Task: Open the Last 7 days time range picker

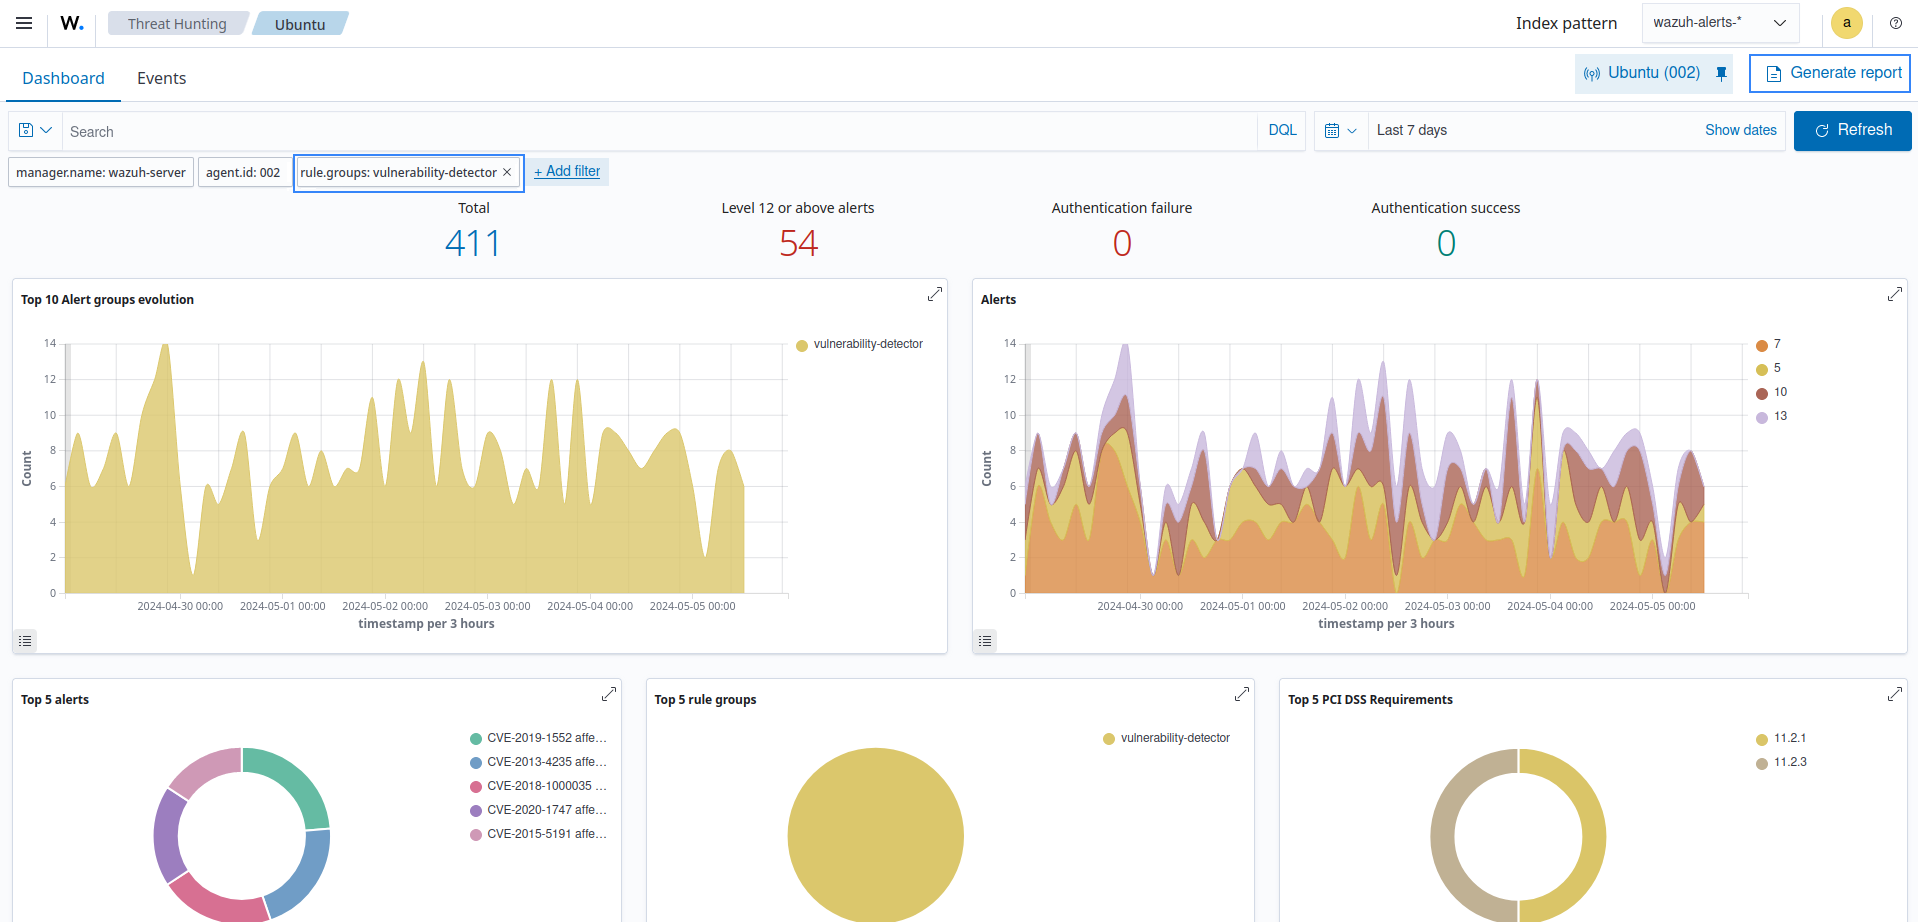Action: click(1411, 130)
